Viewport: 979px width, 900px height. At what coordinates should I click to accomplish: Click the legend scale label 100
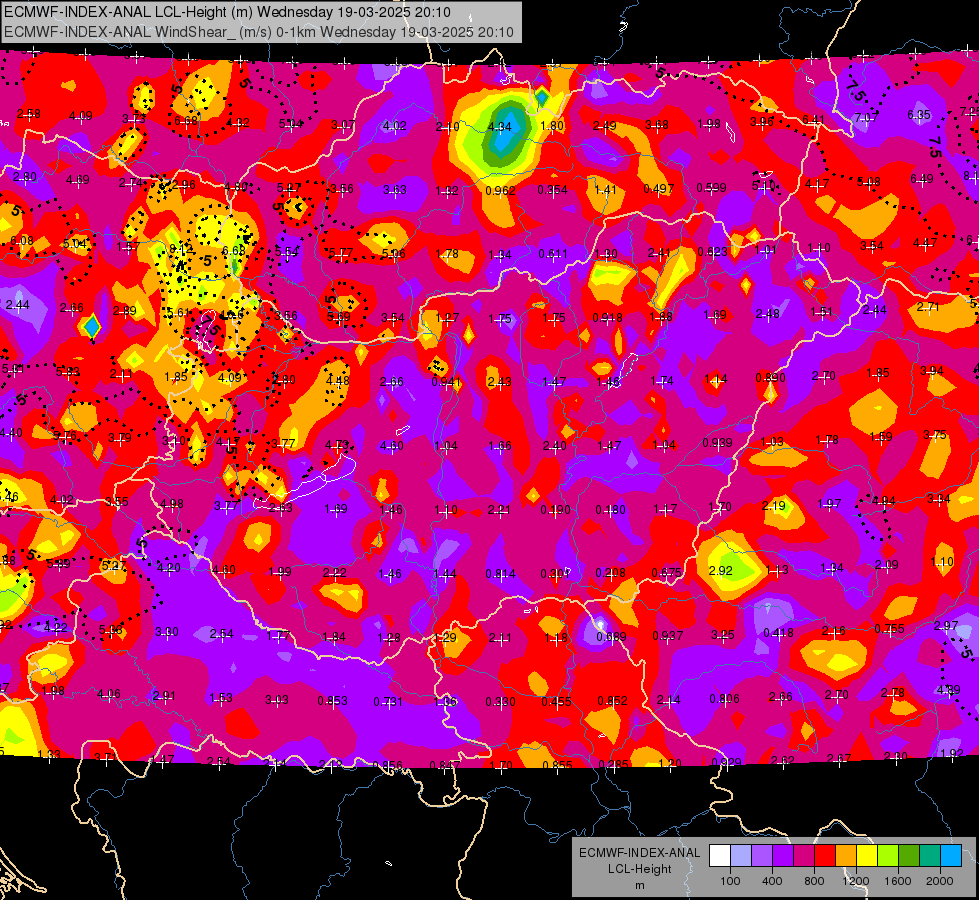point(730,881)
